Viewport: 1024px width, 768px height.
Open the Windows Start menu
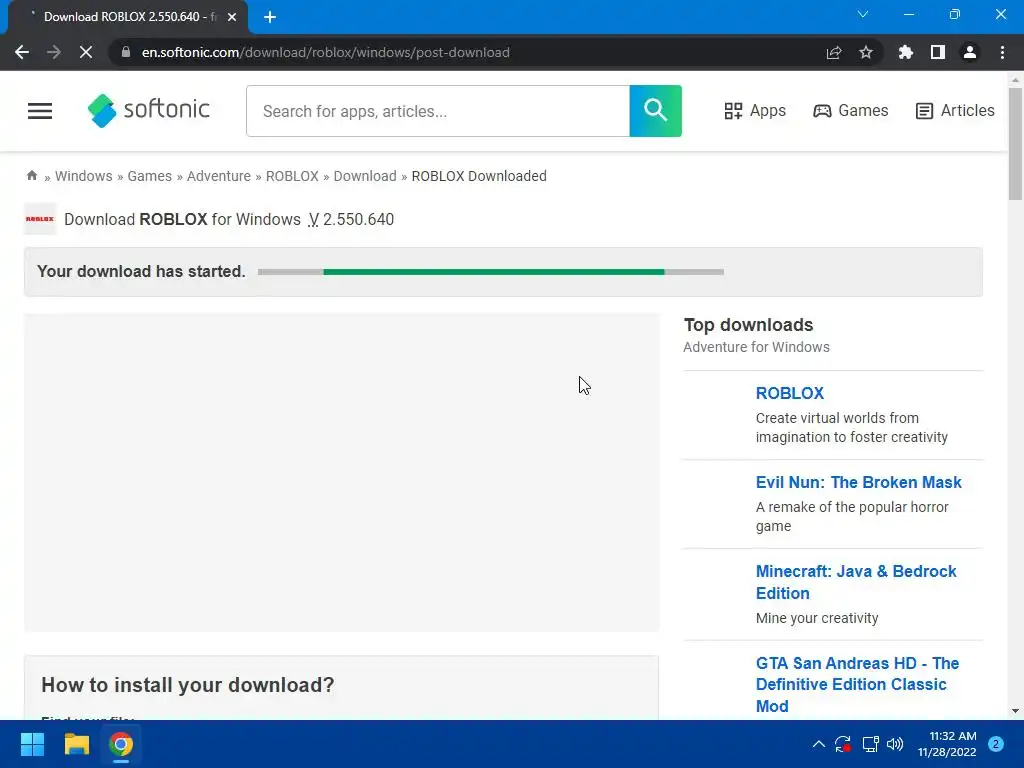(x=32, y=744)
